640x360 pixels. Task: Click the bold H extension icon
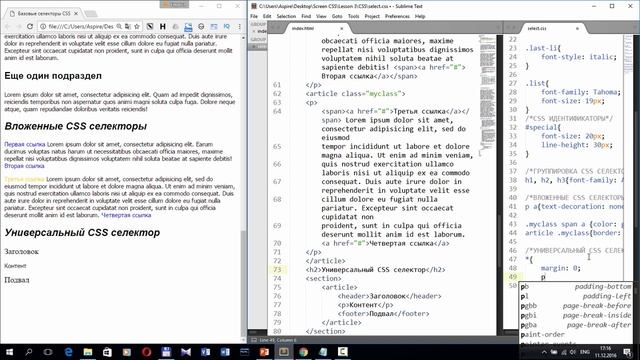162,26
